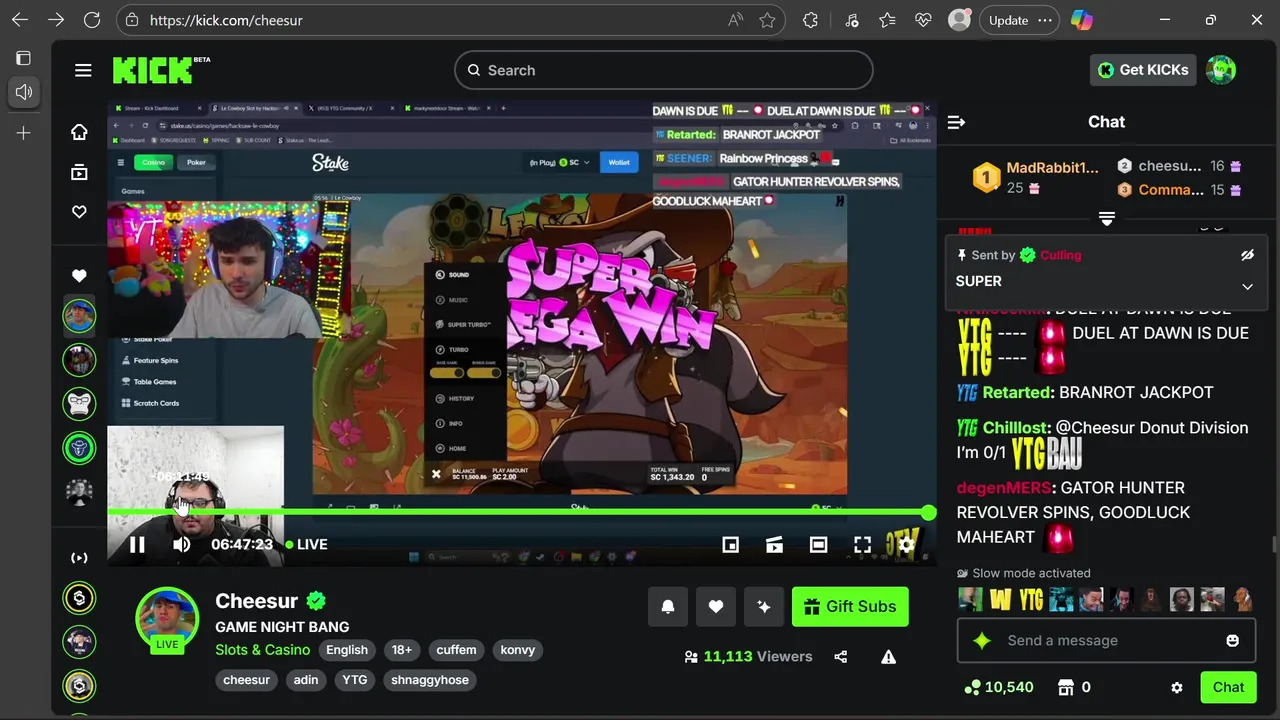Open the user profile avatar menu
The image size is (1280, 720).
point(1221,70)
